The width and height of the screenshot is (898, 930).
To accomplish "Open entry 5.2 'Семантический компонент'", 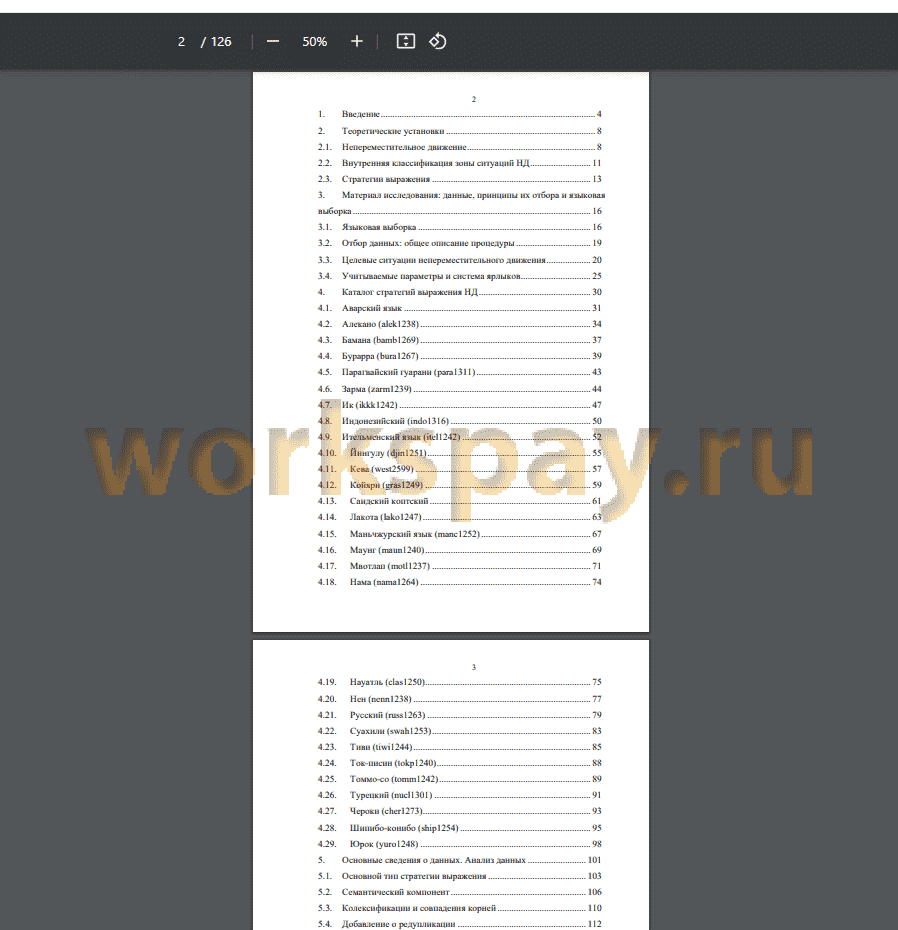I will tap(460, 892).
